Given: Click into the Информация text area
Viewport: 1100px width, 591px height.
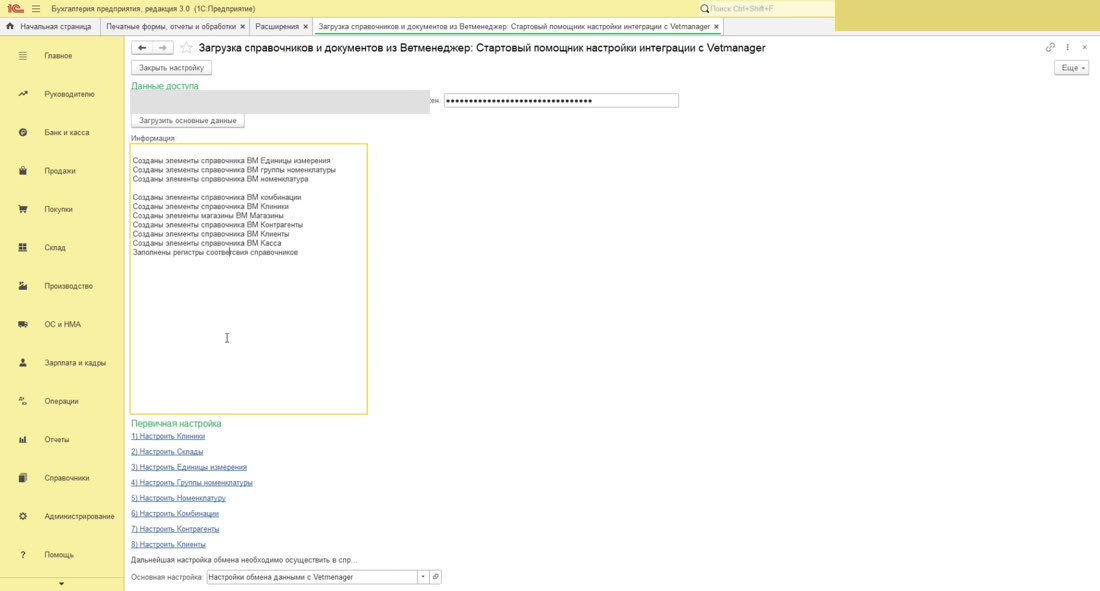Looking at the screenshot, I should (x=248, y=279).
